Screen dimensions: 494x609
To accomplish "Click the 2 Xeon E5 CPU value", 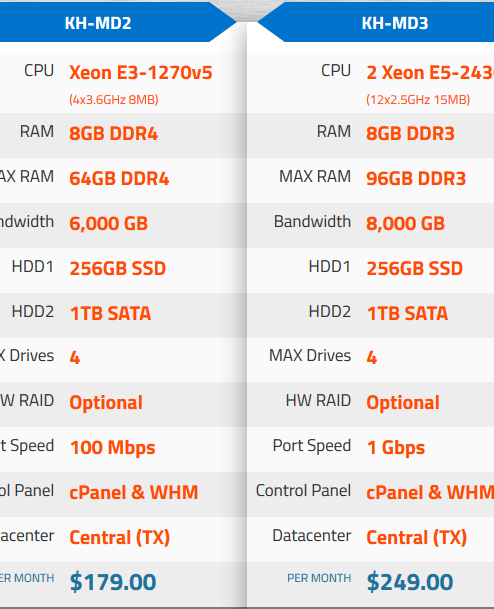I will [x=430, y=73].
